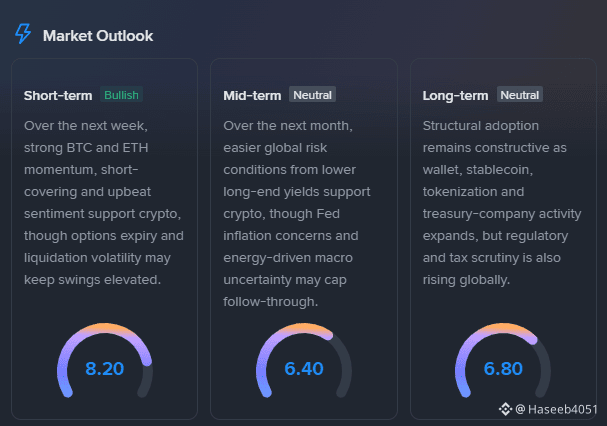
Task: Click the 6.80 score number
Action: coord(503,368)
